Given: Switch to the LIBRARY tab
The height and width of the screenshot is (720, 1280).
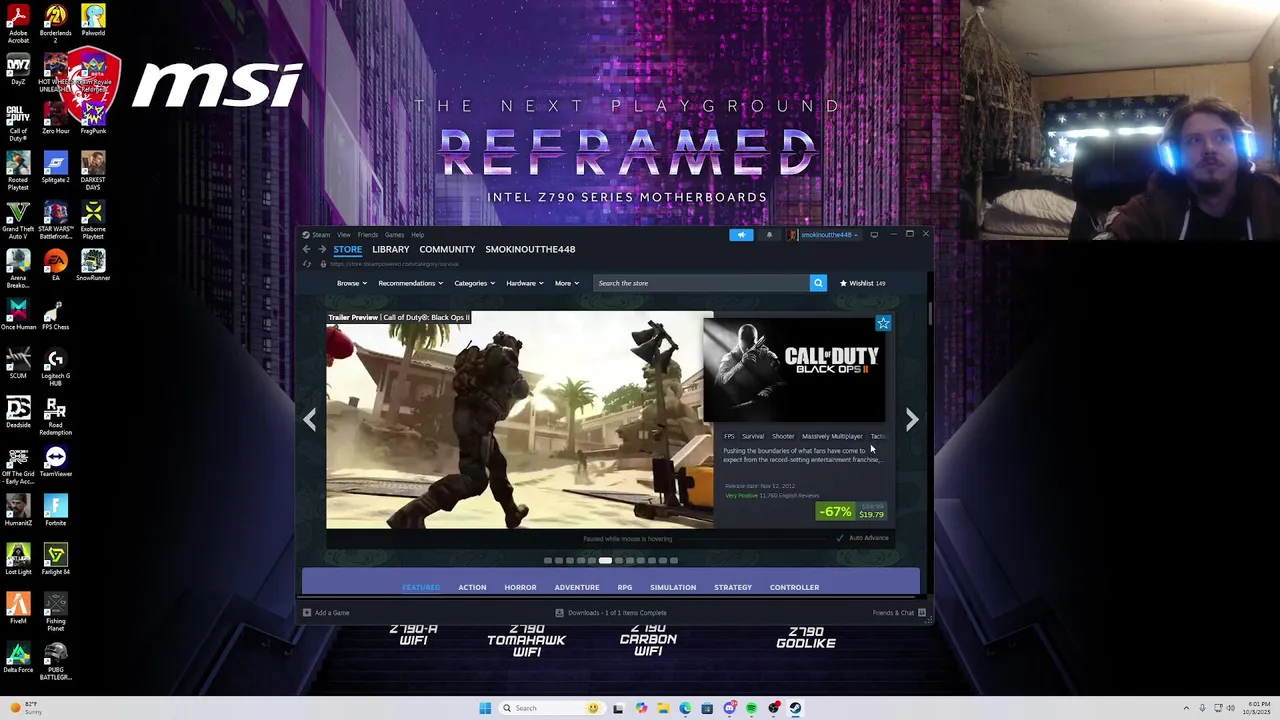Looking at the screenshot, I should [391, 249].
